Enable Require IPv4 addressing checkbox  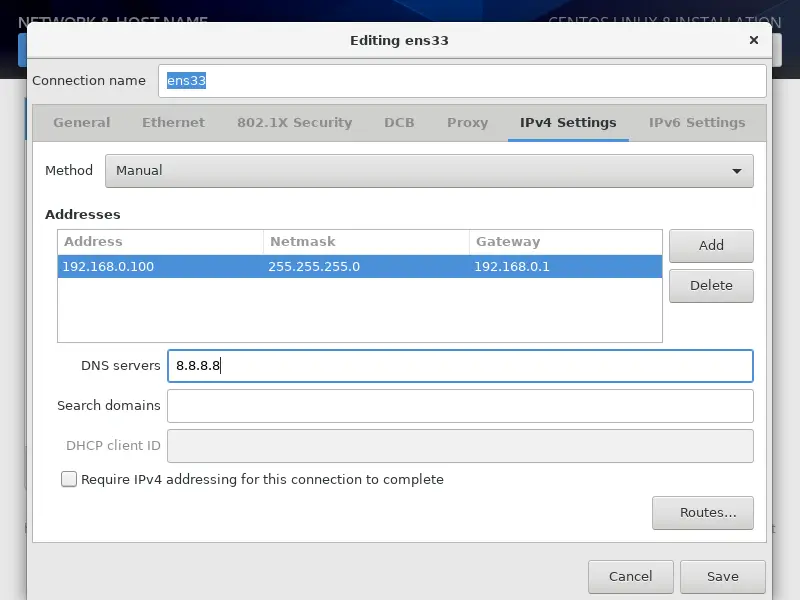coord(69,479)
